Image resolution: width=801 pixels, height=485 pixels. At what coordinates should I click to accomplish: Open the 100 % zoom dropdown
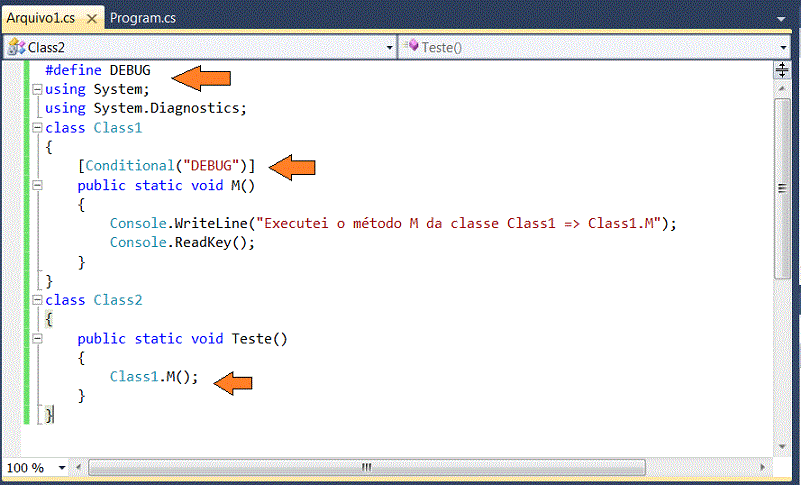62,468
